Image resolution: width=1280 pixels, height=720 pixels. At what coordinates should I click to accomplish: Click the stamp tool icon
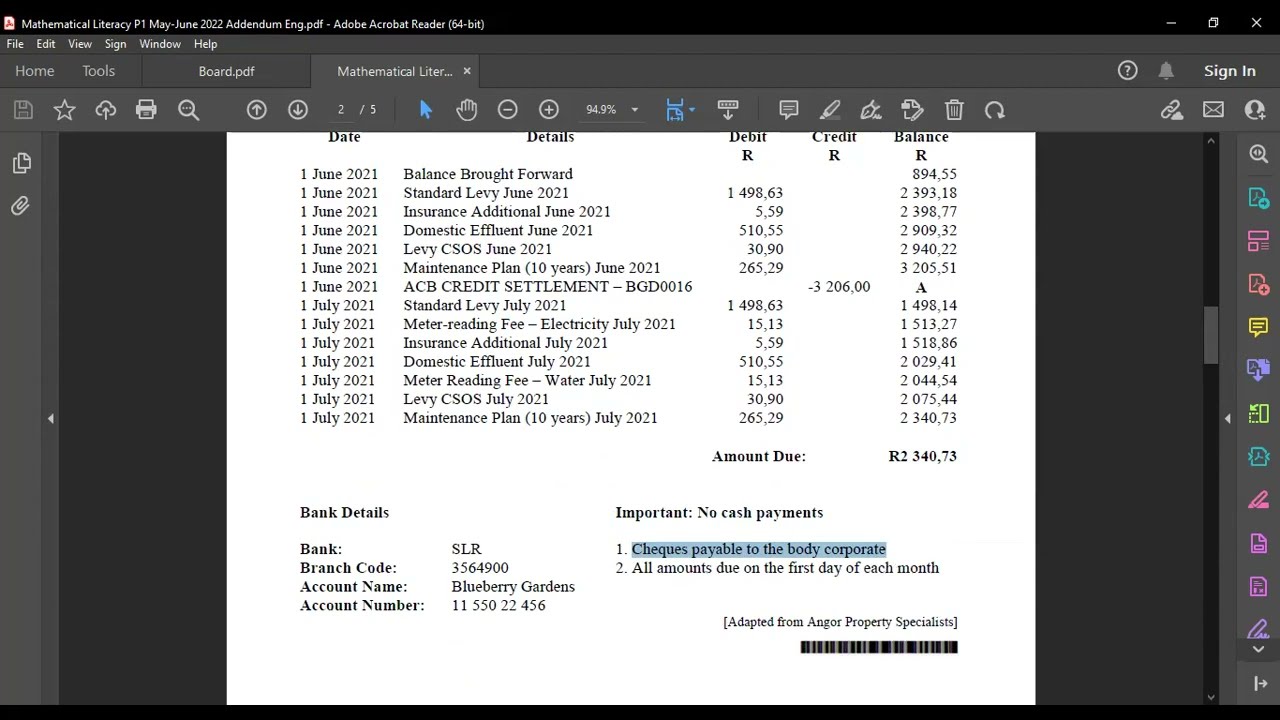point(912,110)
